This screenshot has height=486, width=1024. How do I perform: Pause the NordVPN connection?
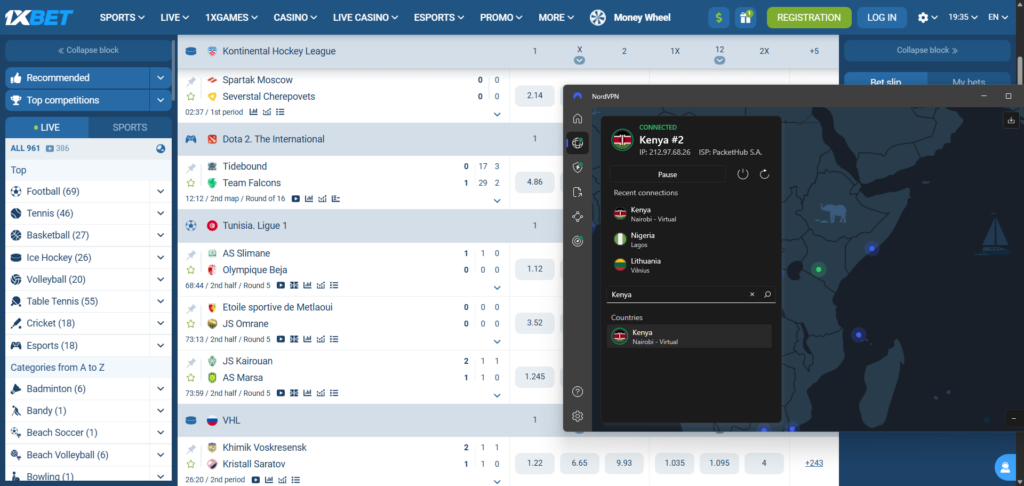pyautogui.click(x=667, y=174)
